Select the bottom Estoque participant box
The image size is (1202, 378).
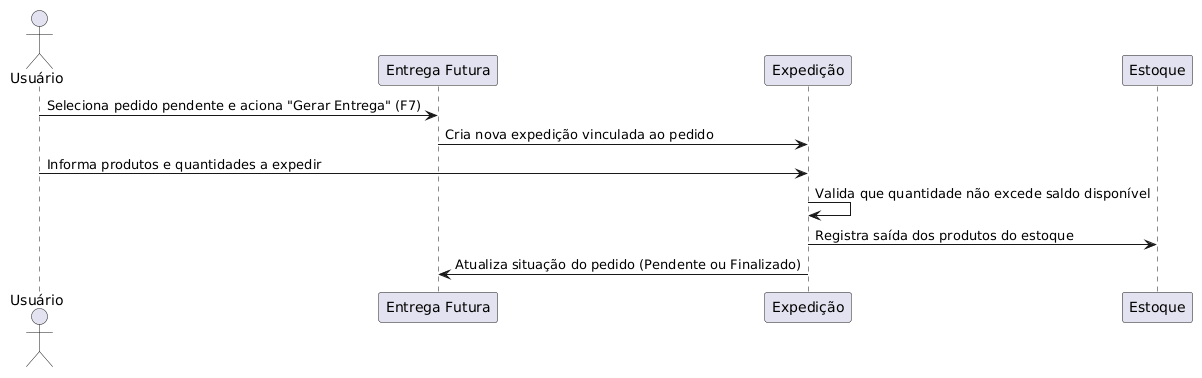tap(1157, 308)
